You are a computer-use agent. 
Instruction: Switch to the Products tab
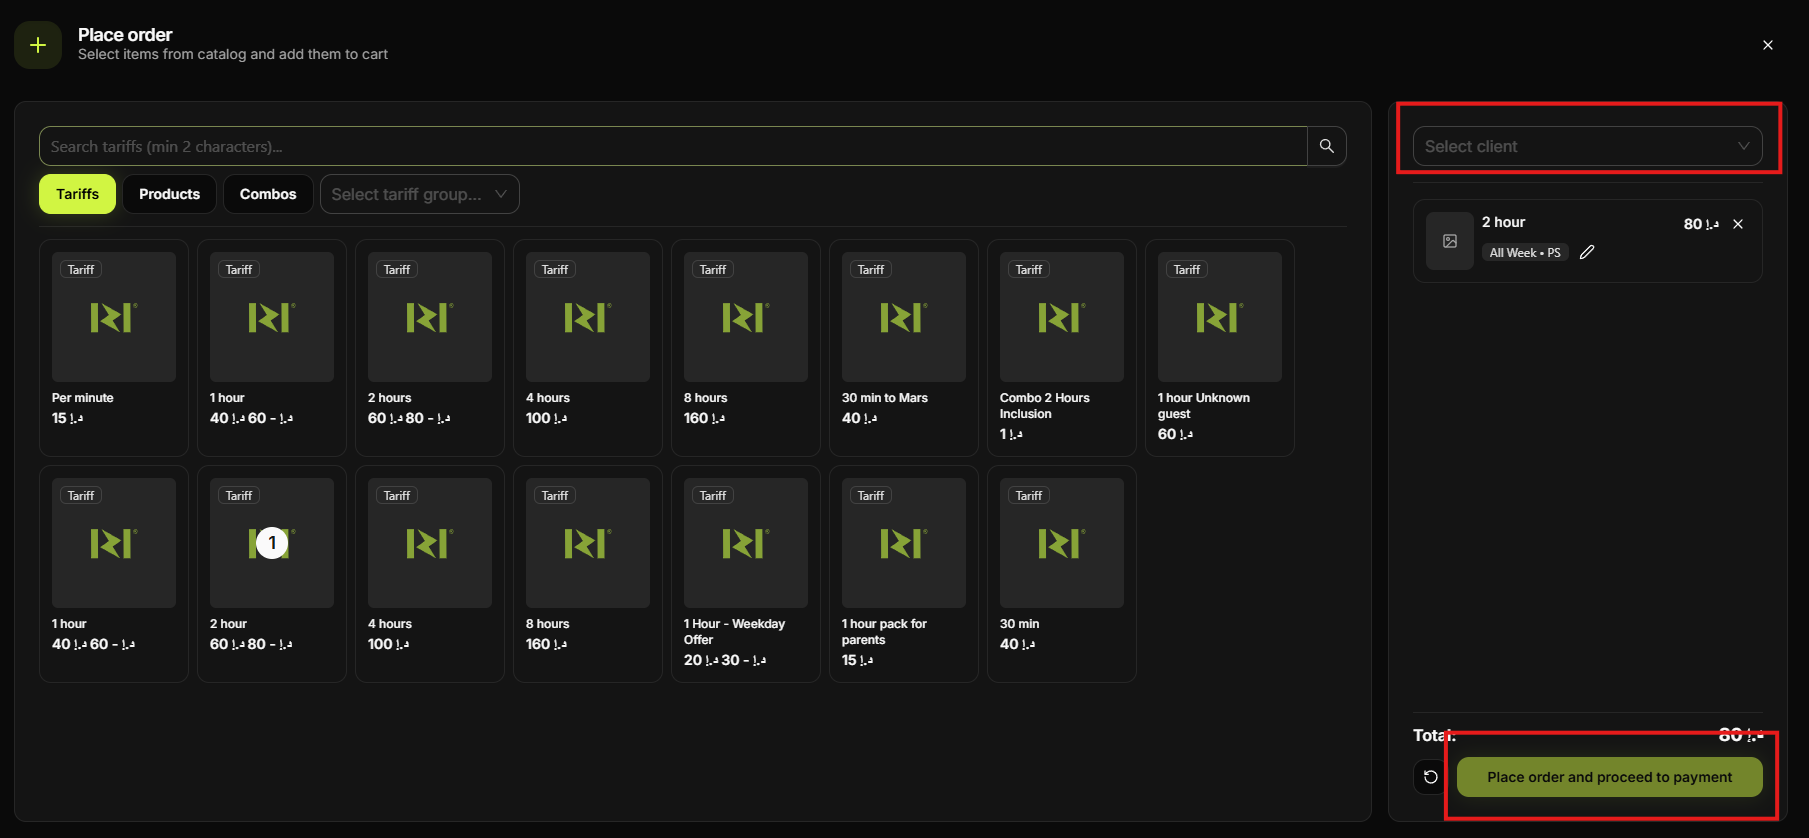[169, 194]
